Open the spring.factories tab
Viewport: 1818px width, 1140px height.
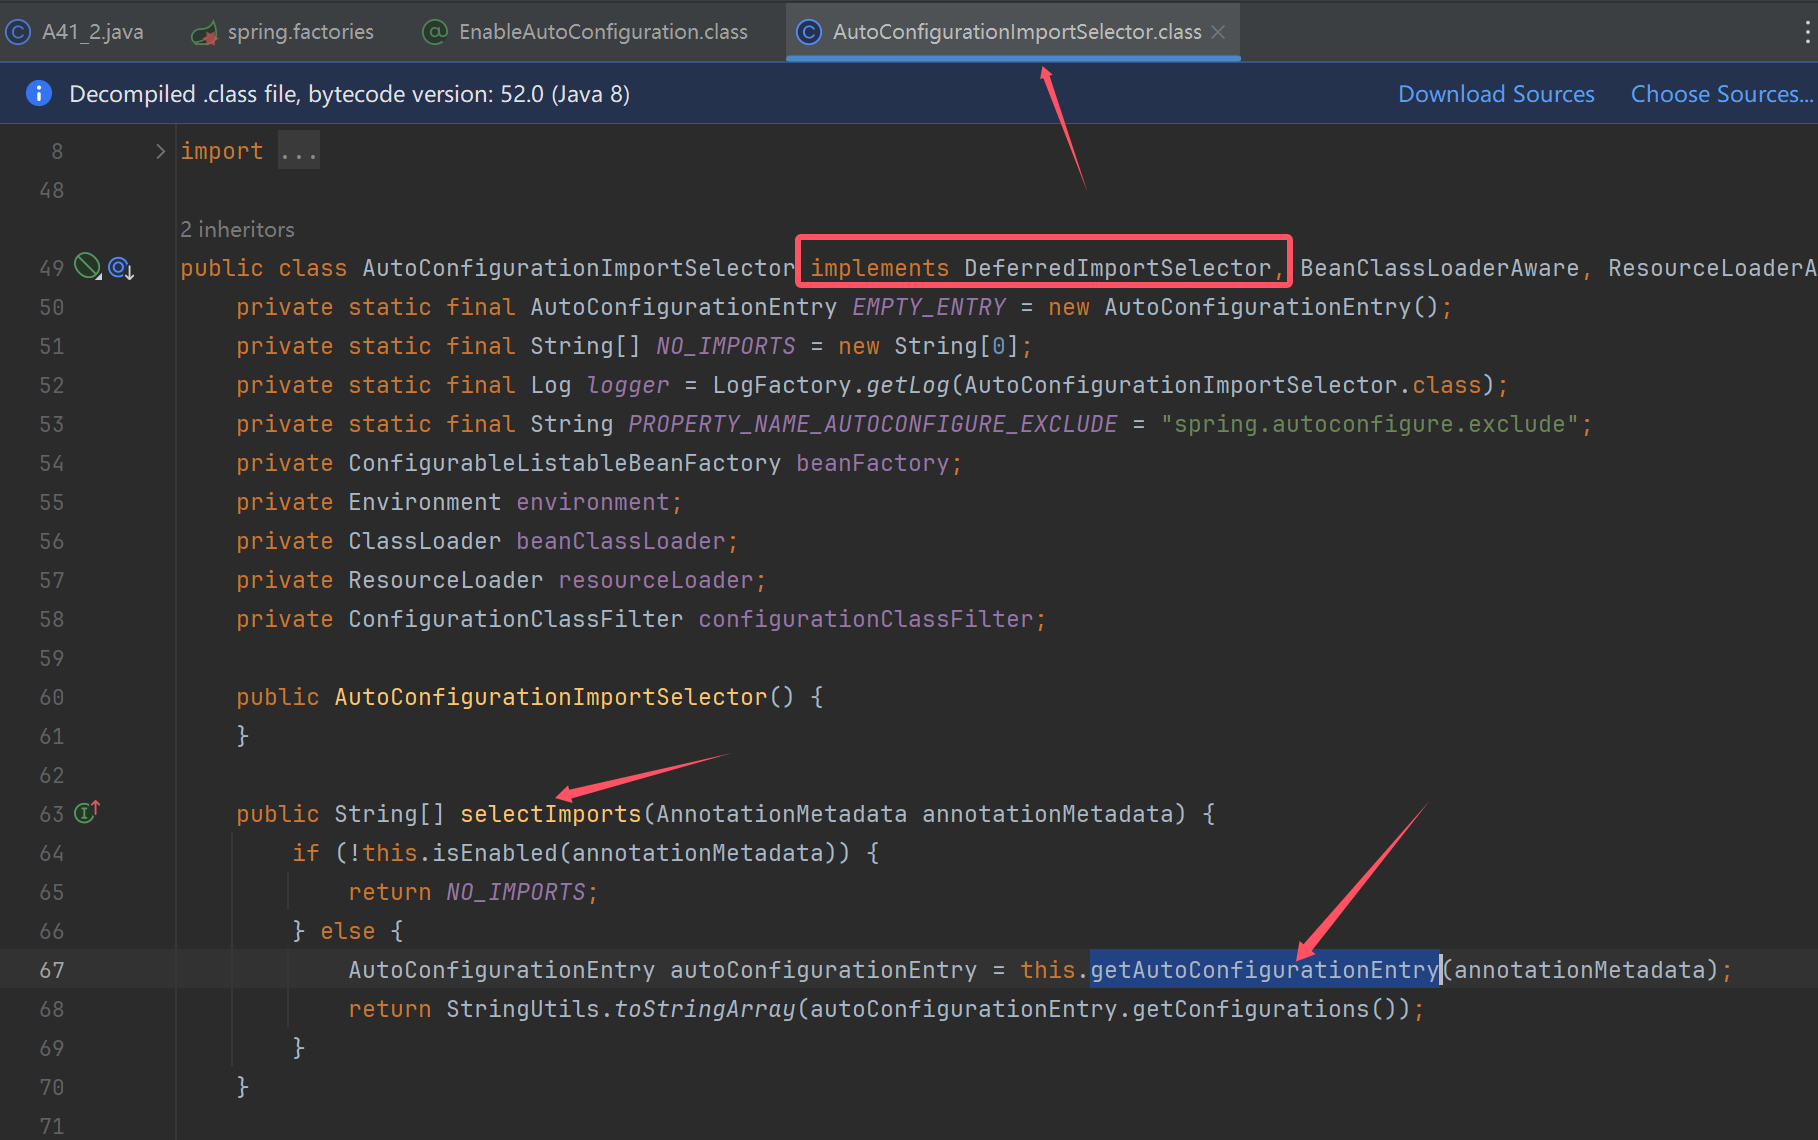click(x=283, y=32)
